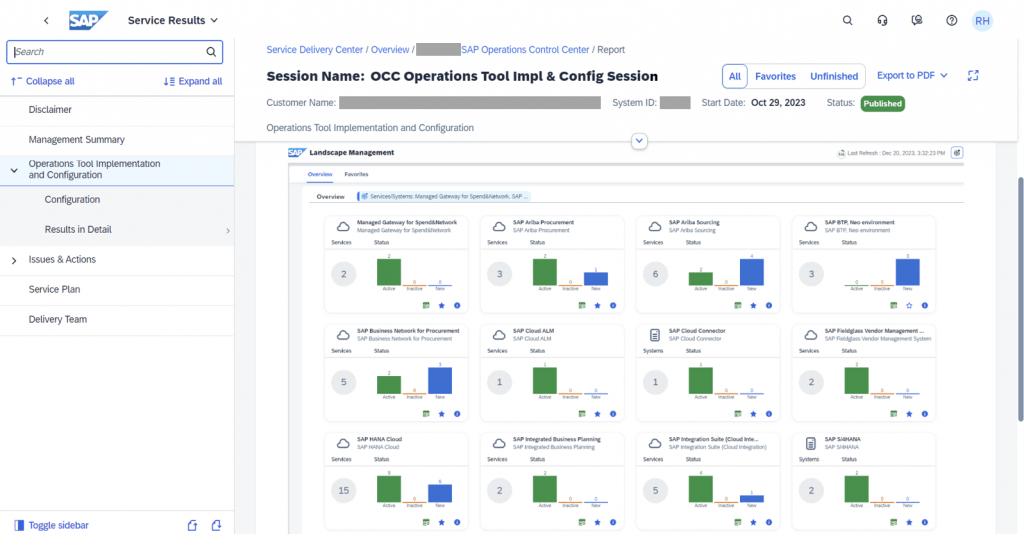Image resolution: width=1024 pixels, height=550 pixels.
Task: Select the Unfinished filter button
Action: coord(834,76)
